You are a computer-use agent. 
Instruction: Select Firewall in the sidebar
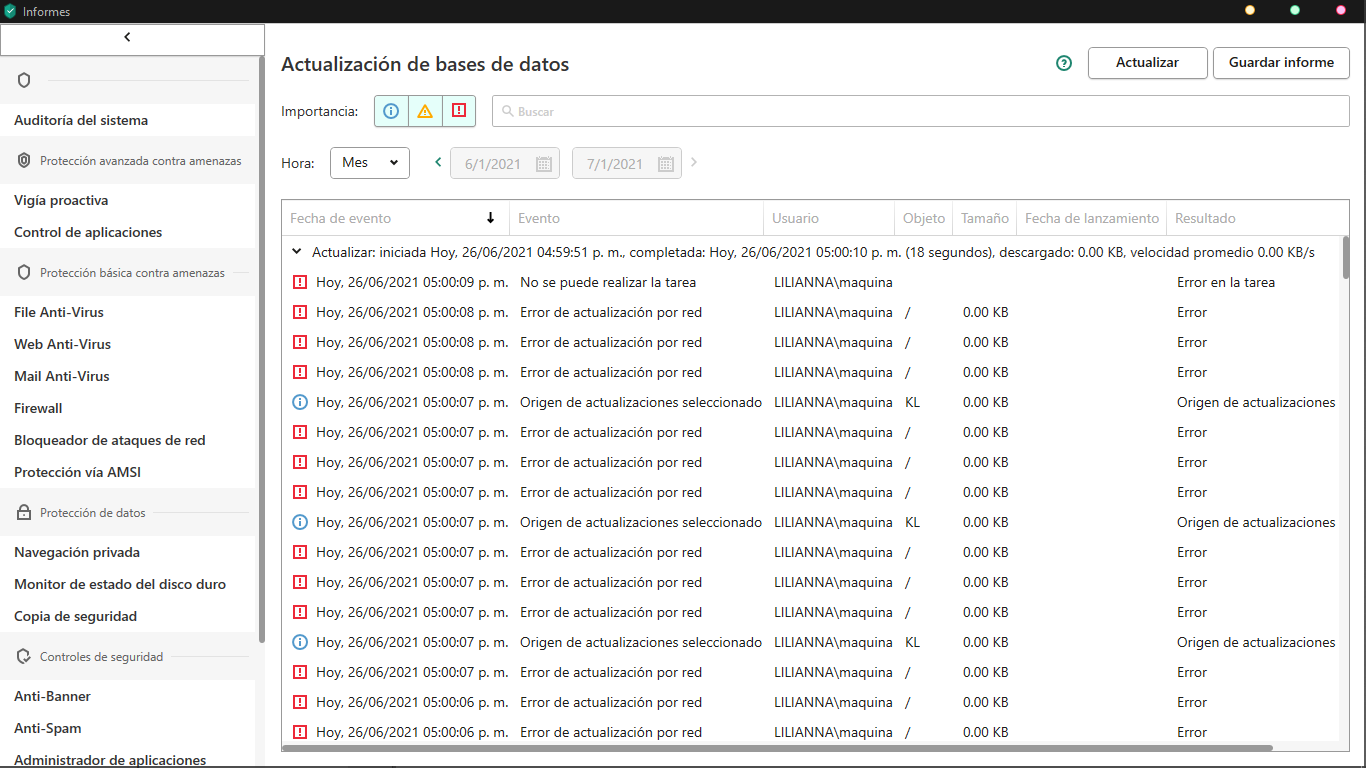pos(38,408)
